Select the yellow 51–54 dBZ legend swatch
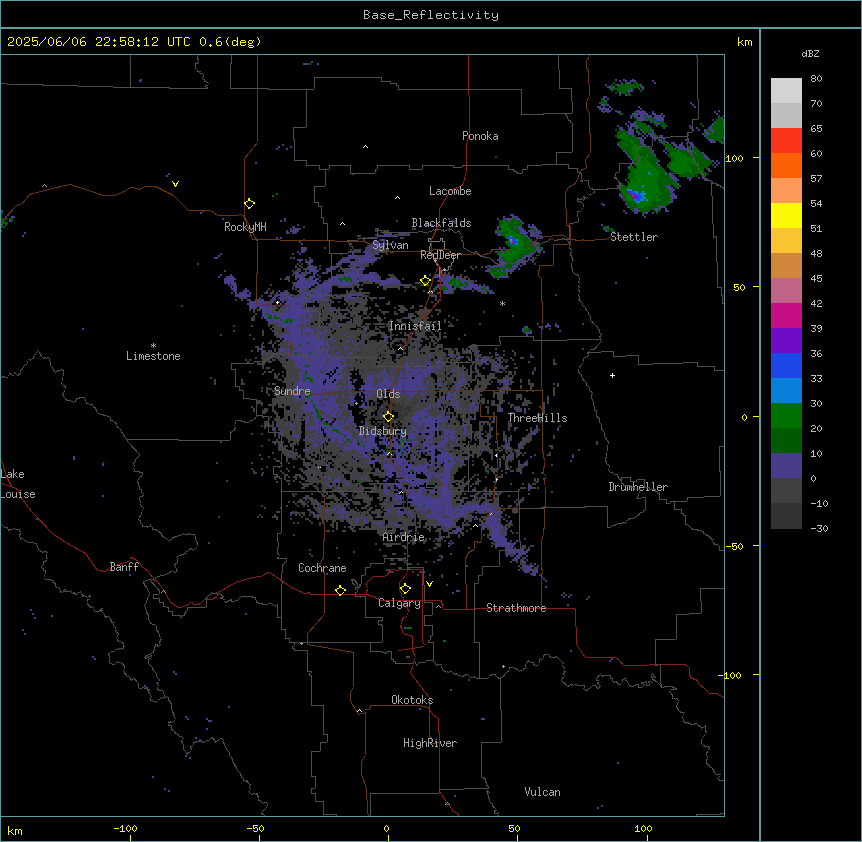 click(786, 215)
